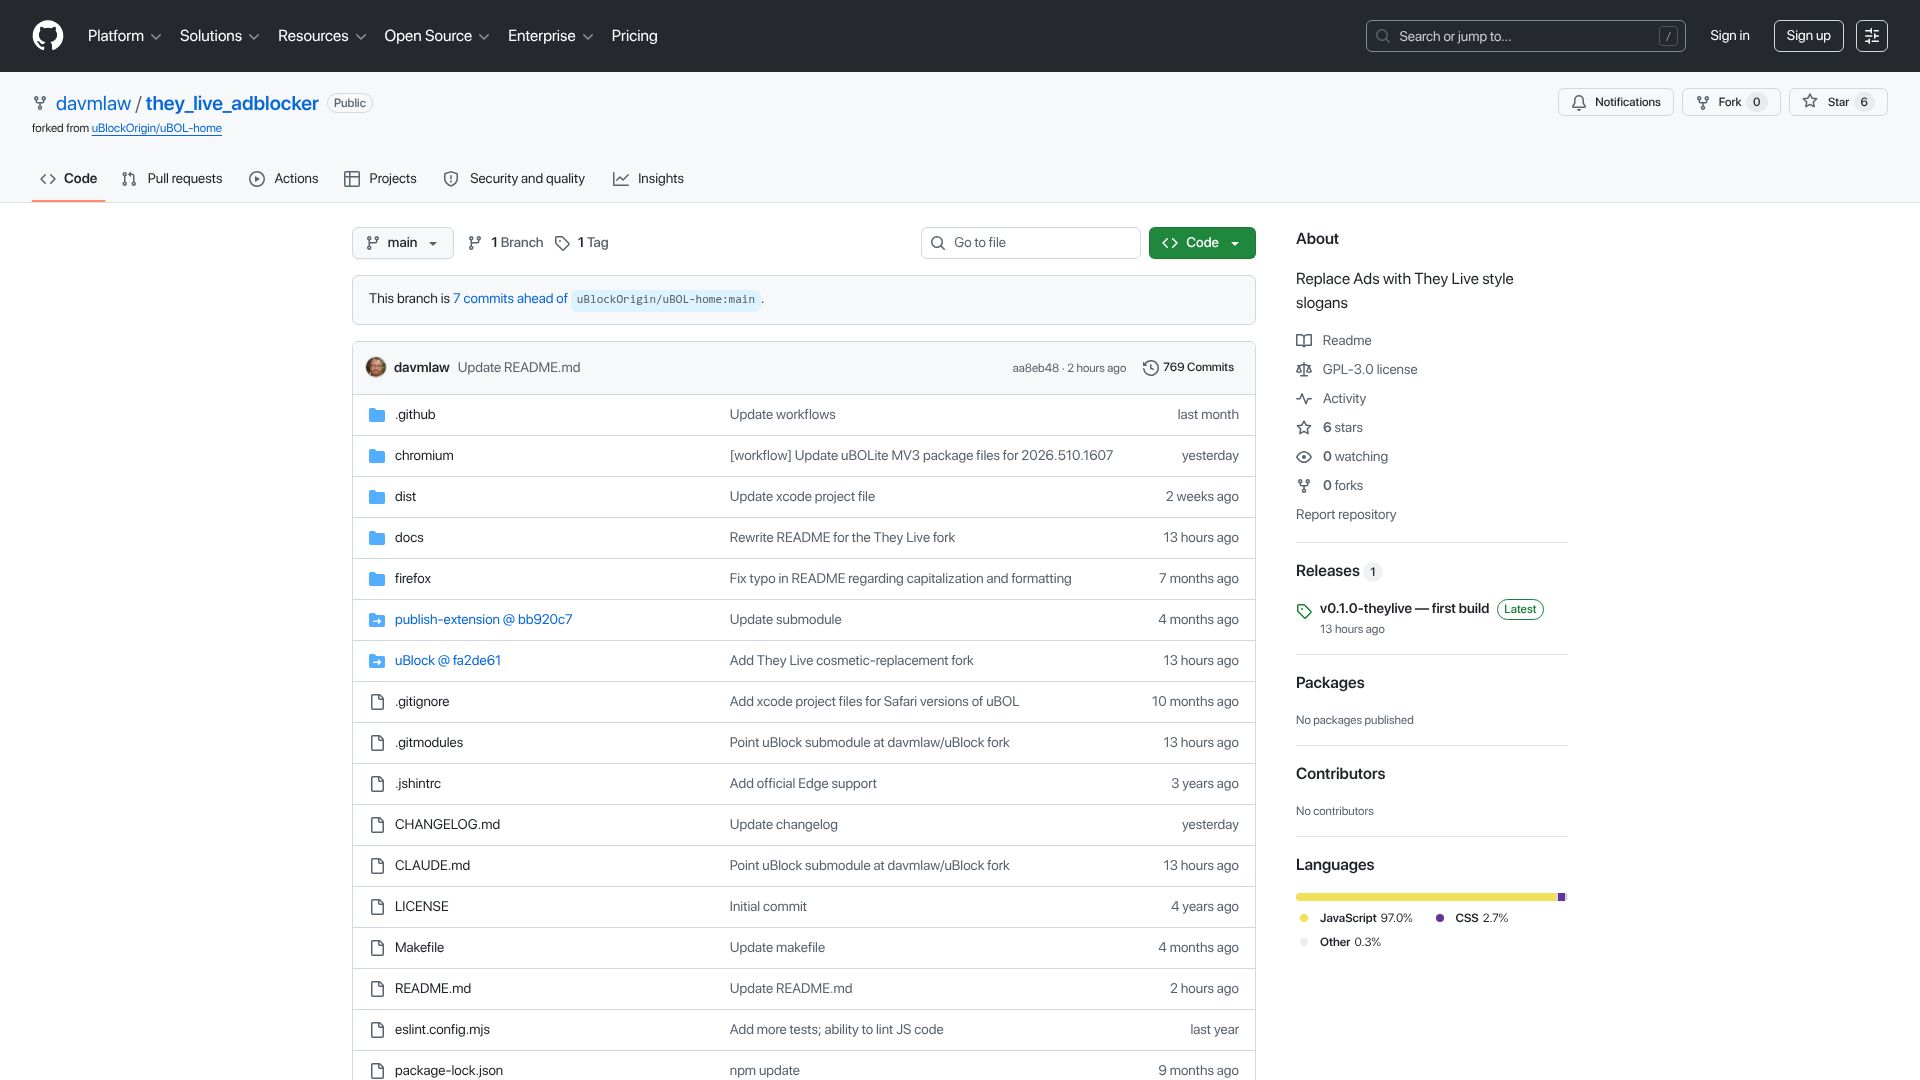View the GPL-3.0 license info
This screenshot has height=1080, width=1920.
pyautogui.click(x=1357, y=370)
